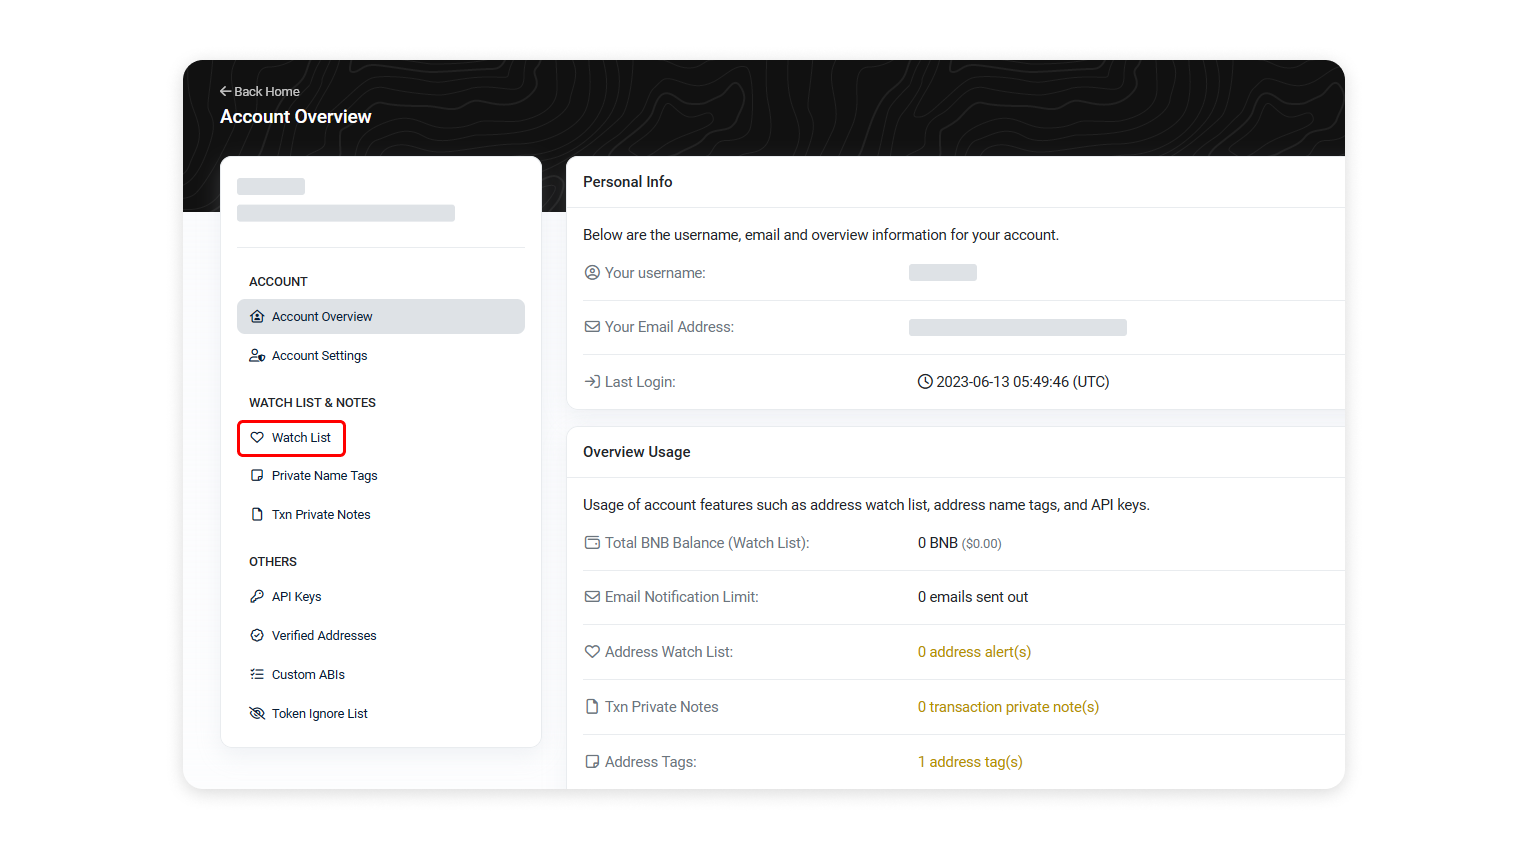
Task: Open the Token Ignore List page
Action: (x=381, y=713)
